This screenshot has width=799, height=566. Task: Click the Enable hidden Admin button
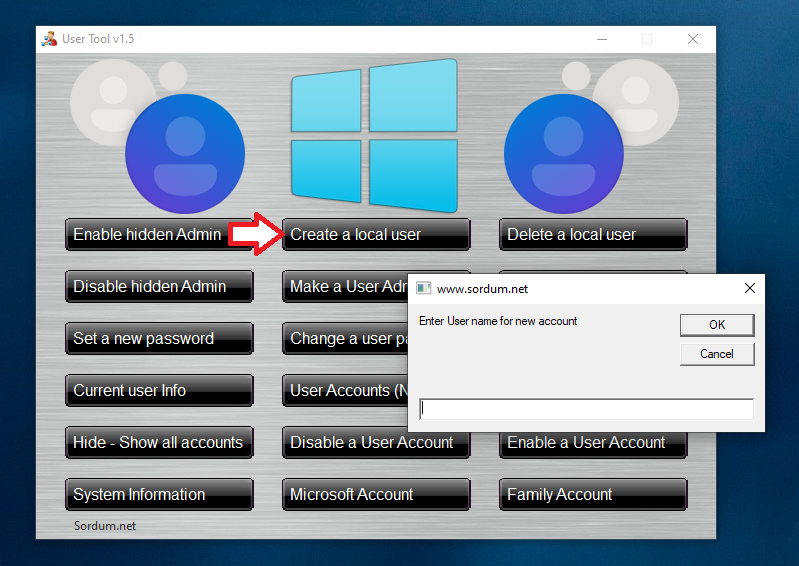tap(159, 234)
